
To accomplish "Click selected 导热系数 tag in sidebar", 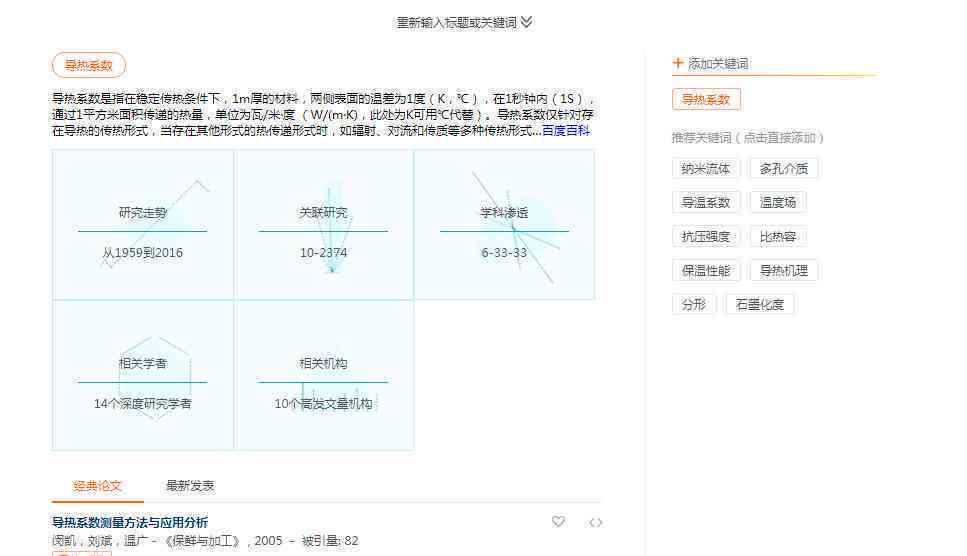I will click(706, 99).
